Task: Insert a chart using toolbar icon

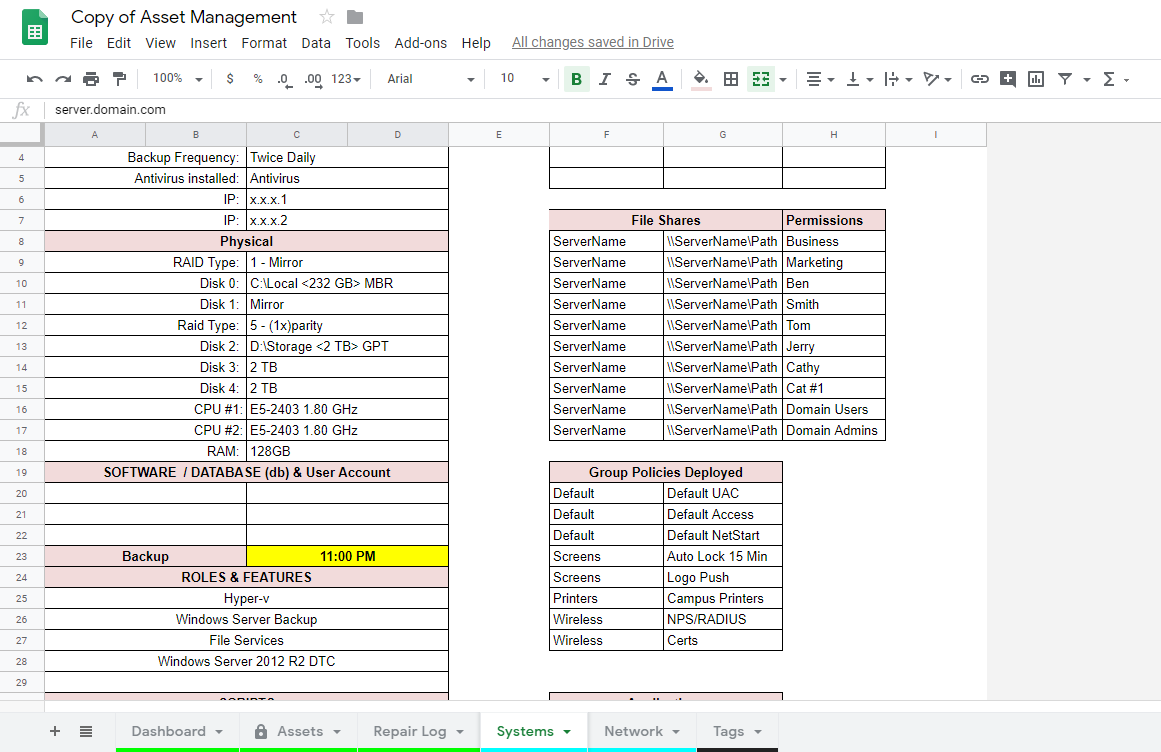Action: pos(1036,79)
